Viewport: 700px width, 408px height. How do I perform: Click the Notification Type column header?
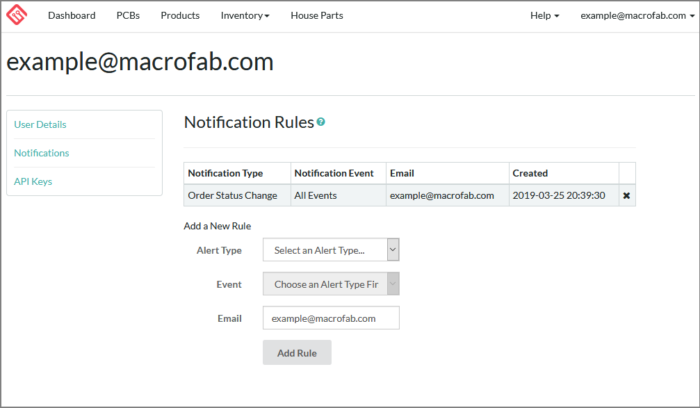225,173
